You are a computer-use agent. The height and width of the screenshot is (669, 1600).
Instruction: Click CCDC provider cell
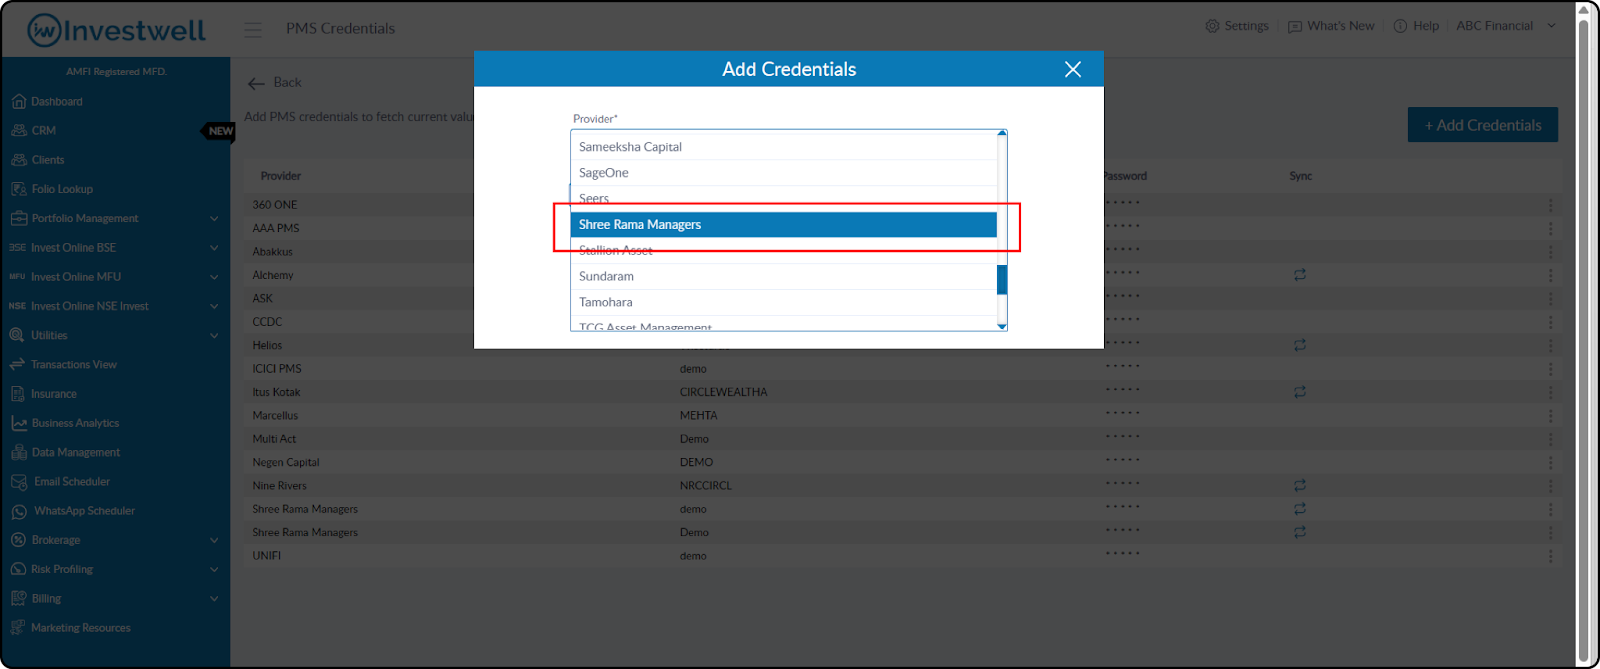(x=267, y=322)
